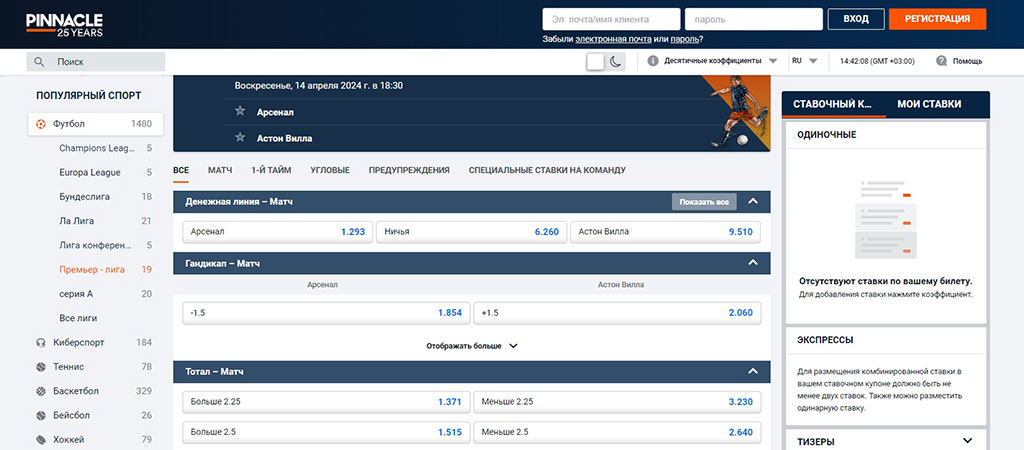1024x450 pixels.
Task: Bet on Ничья at 6.260
Action: point(472,232)
